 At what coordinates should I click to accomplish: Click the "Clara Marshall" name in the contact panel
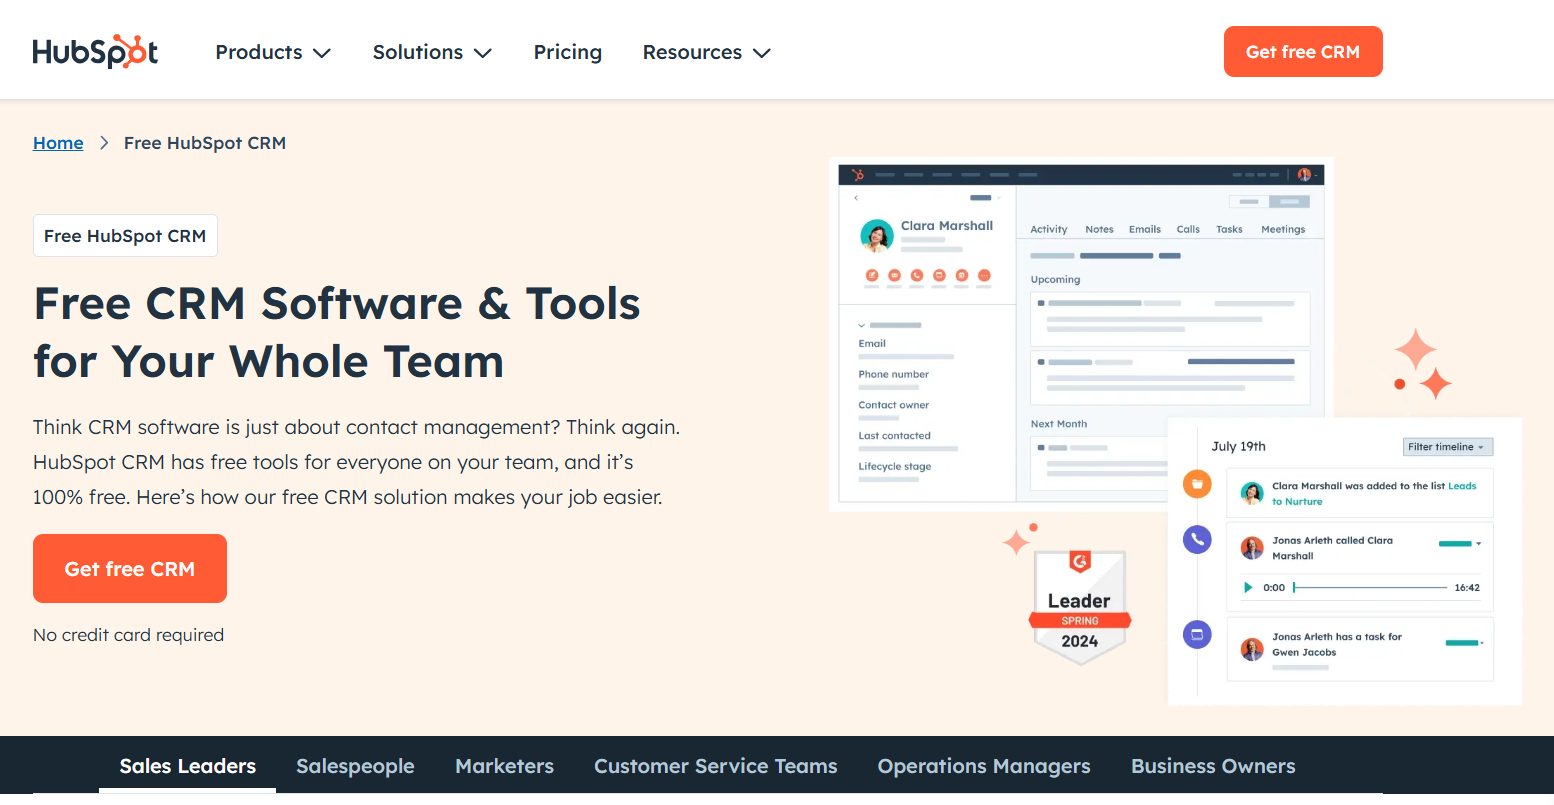(947, 226)
